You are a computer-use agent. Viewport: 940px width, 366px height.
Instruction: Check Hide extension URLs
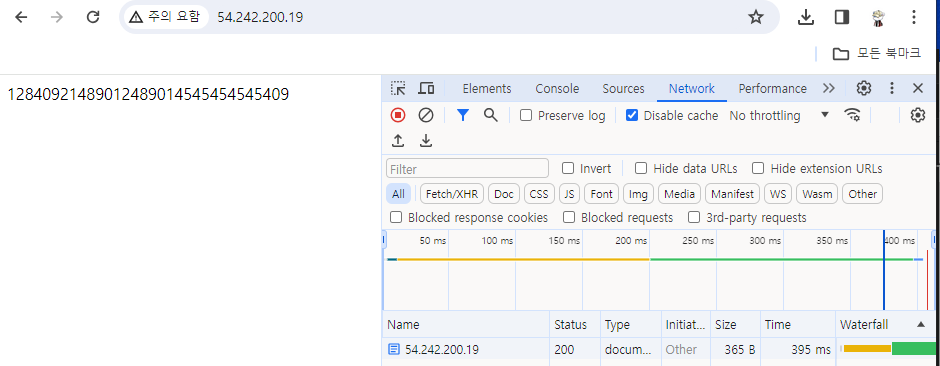tap(758, 168)
